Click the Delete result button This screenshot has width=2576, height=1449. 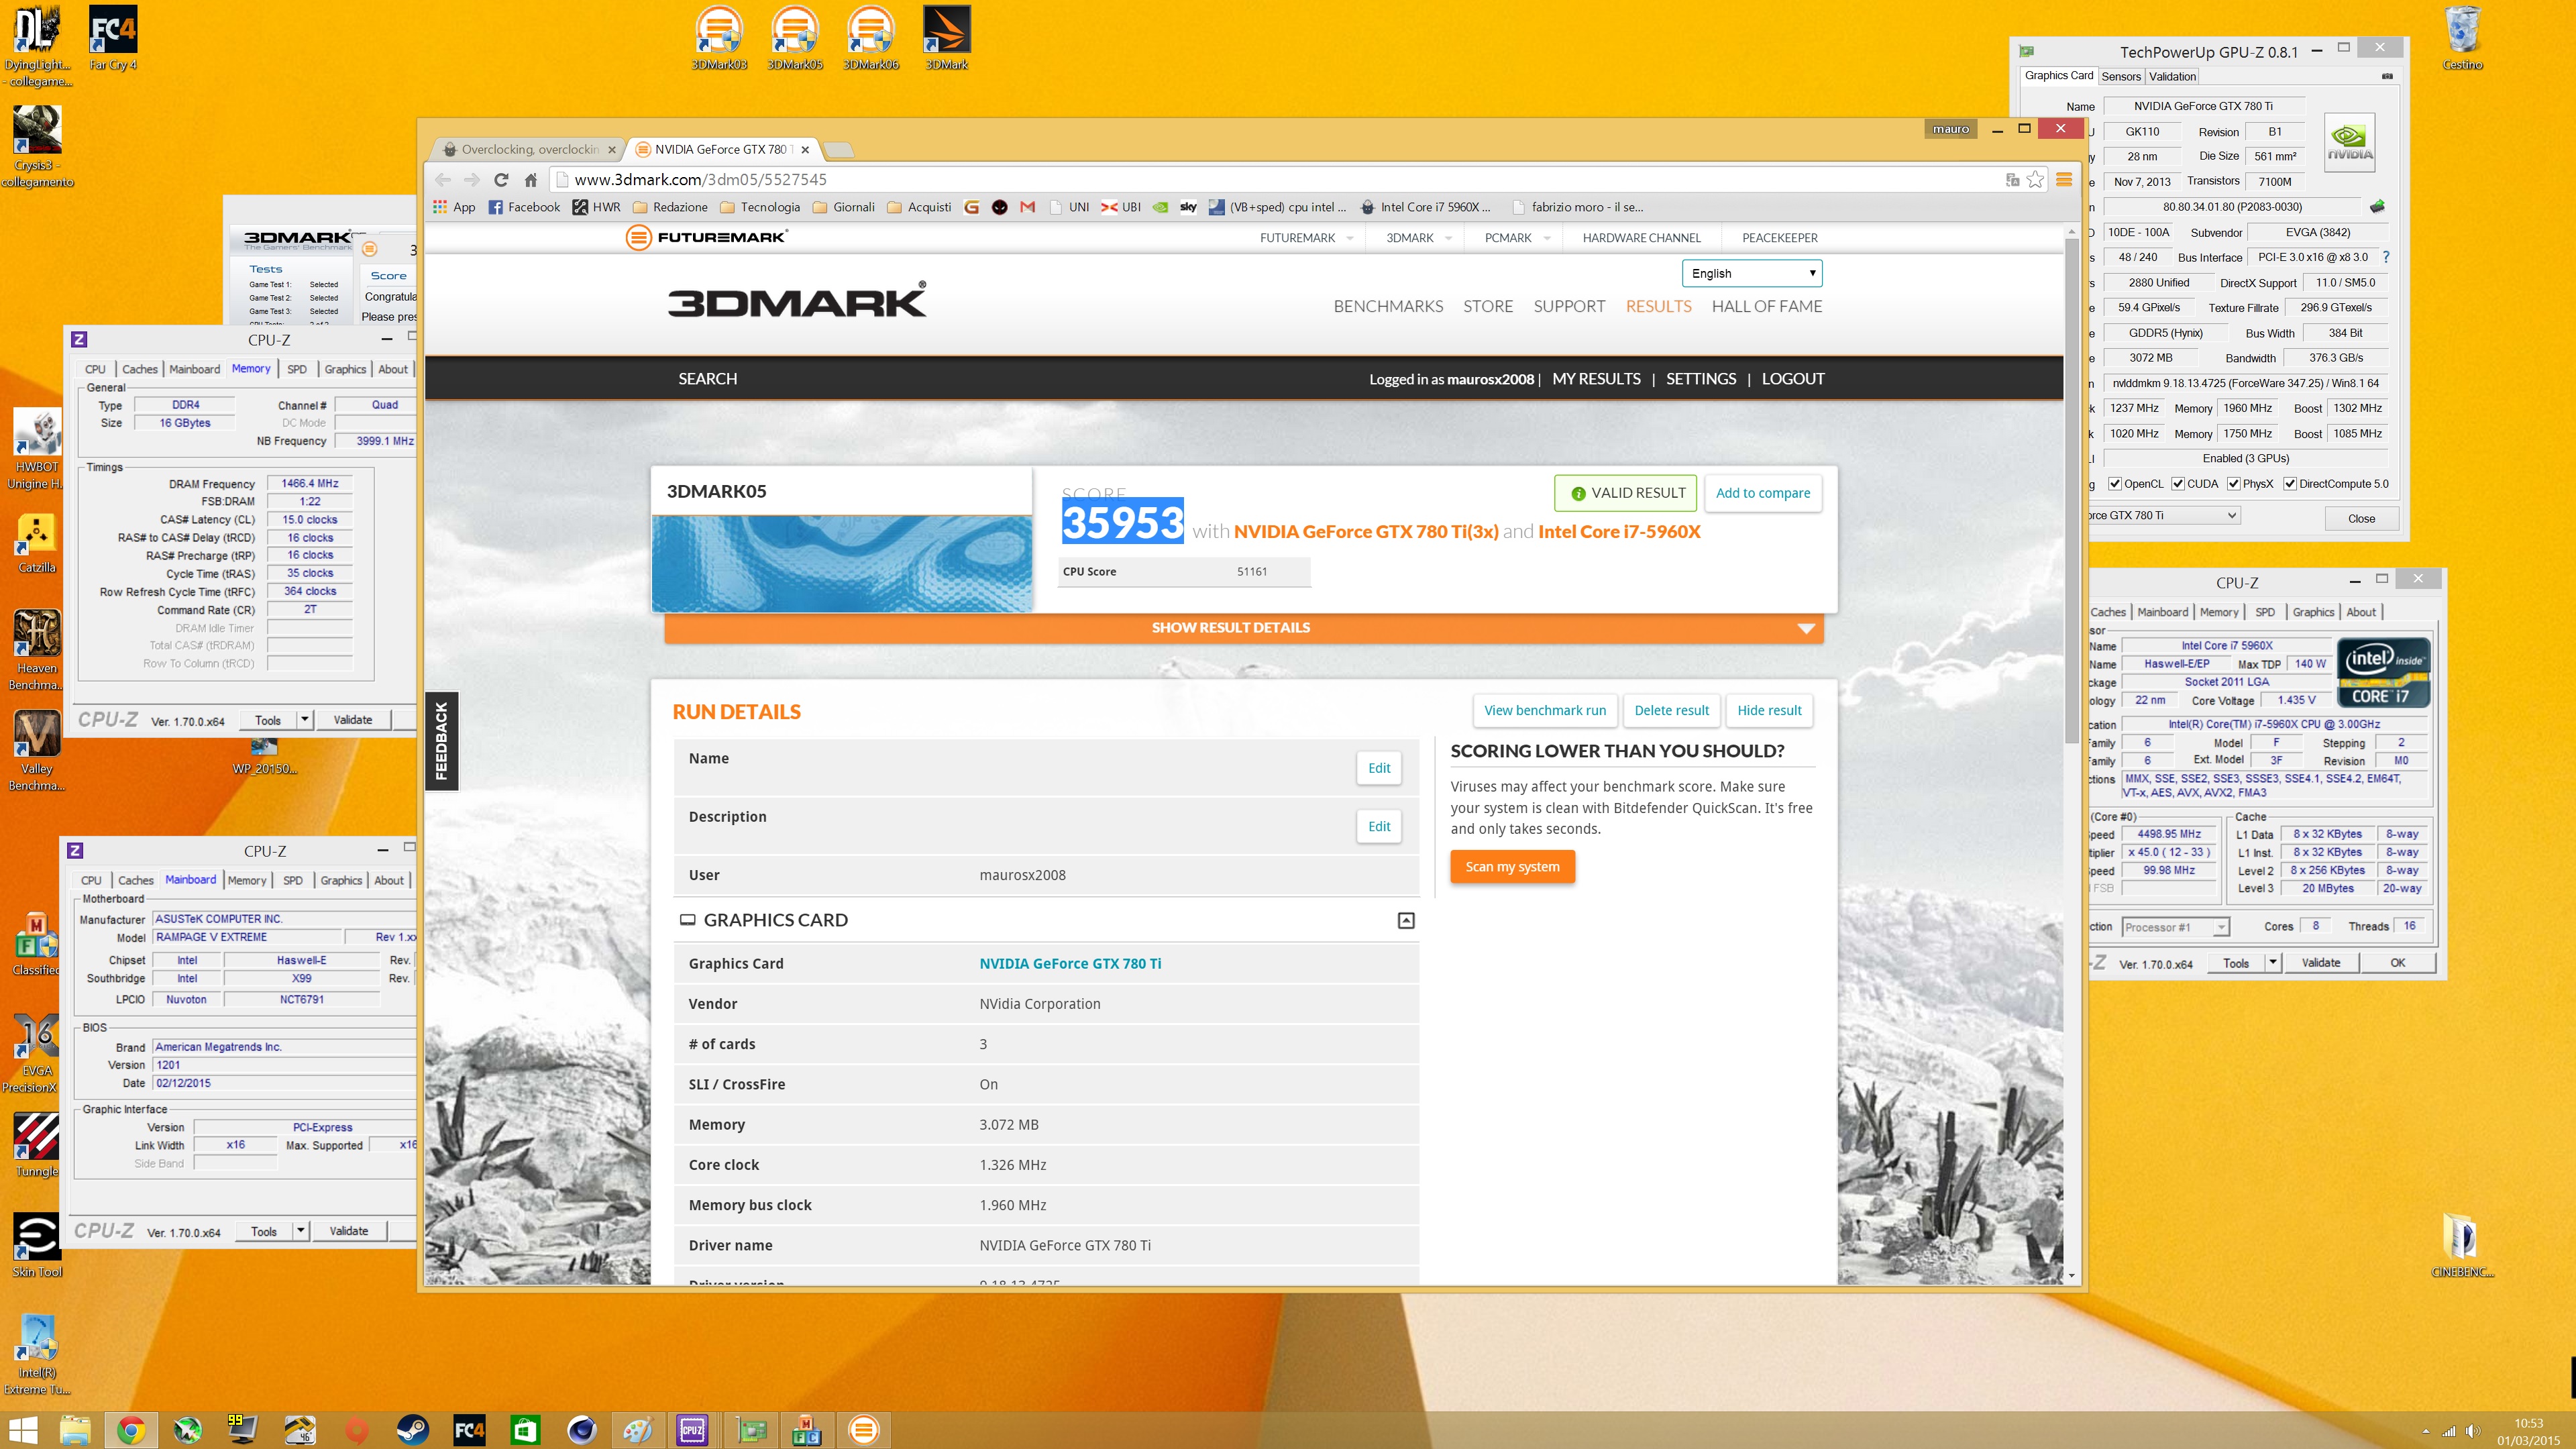point(1671,711)
